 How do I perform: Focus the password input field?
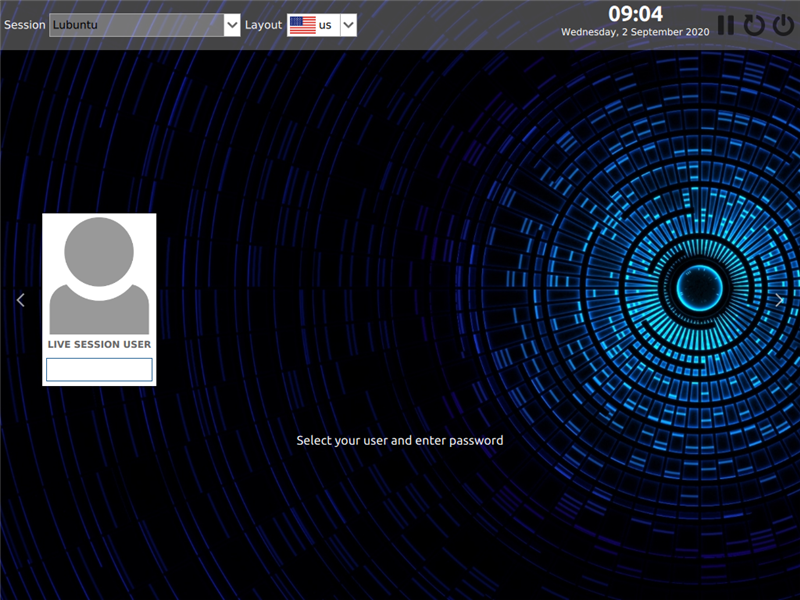pyautogui.click(x=99, y=369)
